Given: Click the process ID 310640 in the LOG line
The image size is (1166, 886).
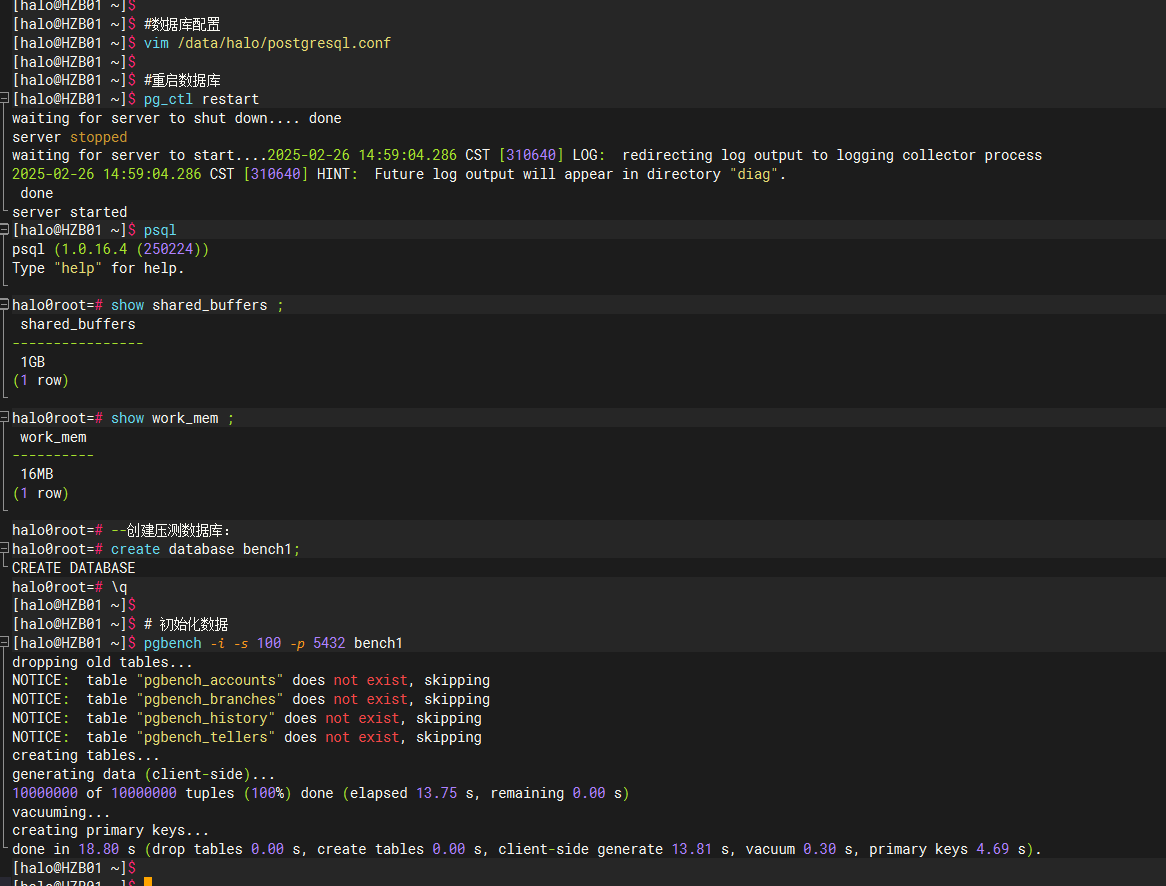Looking at the screenshot, I should click(x=531, y=155).
